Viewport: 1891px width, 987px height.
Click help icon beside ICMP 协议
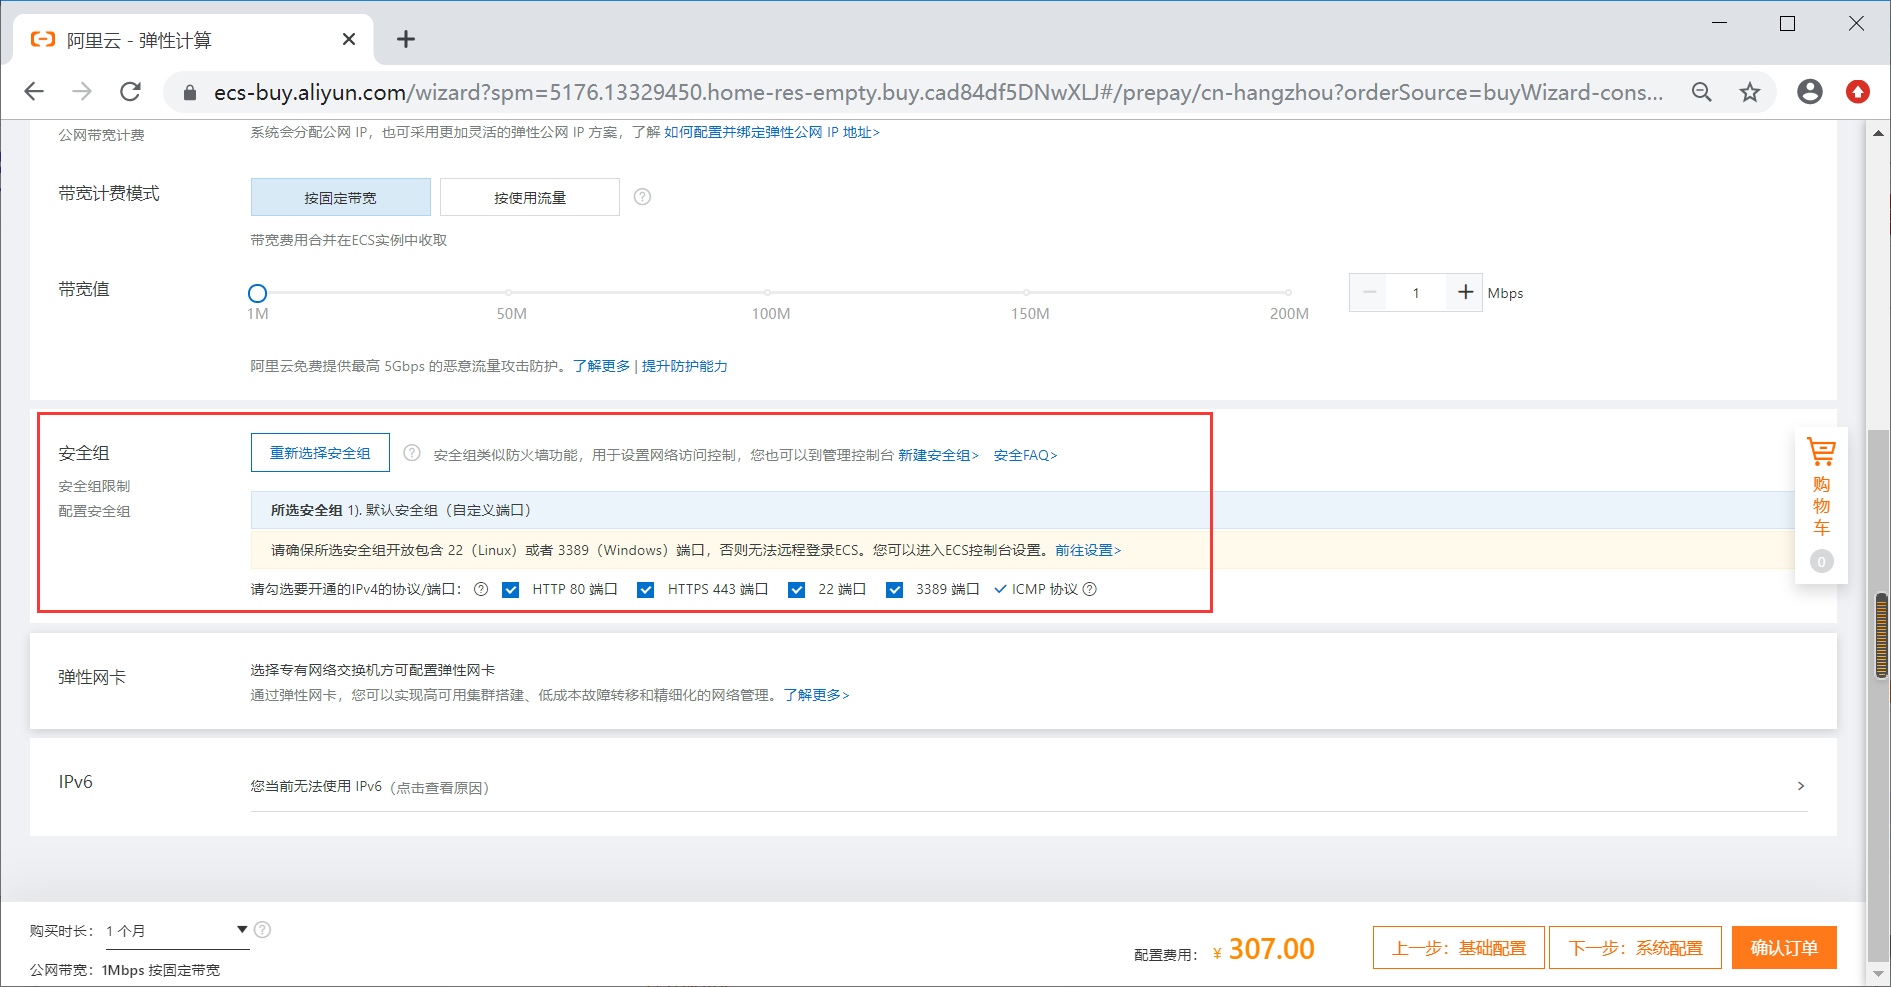pyautogui.click(x=1090, y=589)
